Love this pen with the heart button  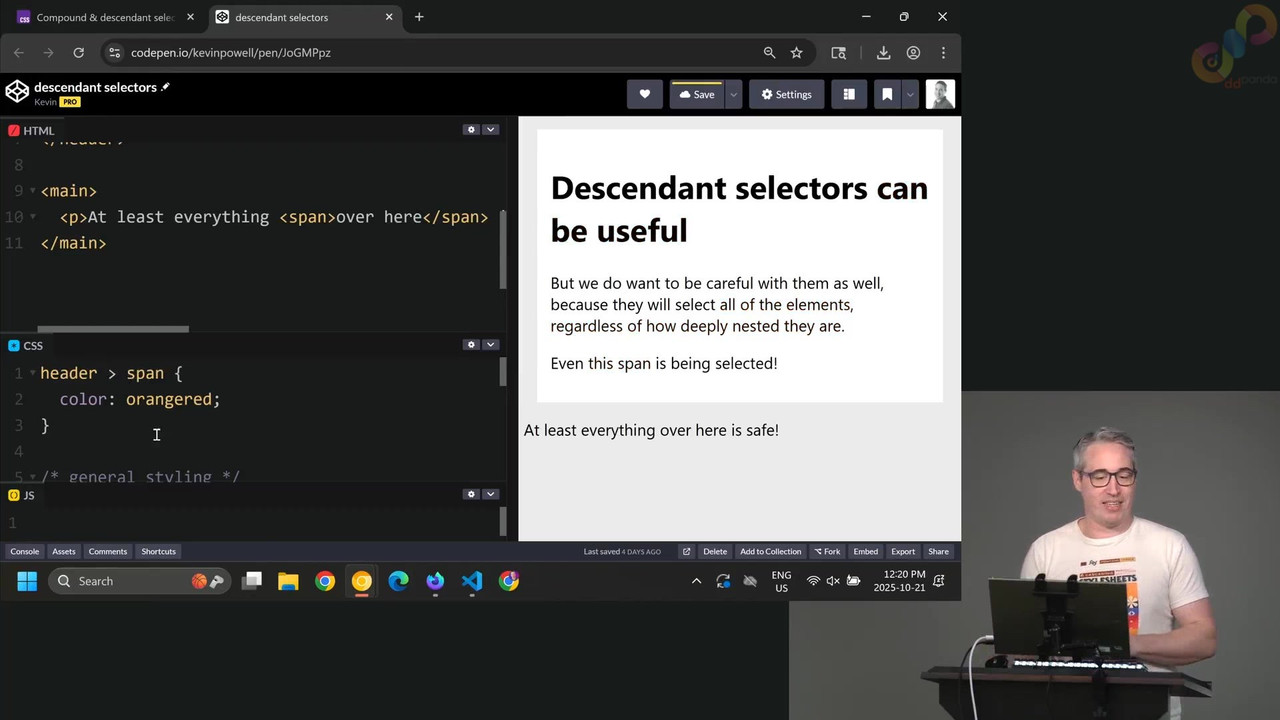coord(645,94)
